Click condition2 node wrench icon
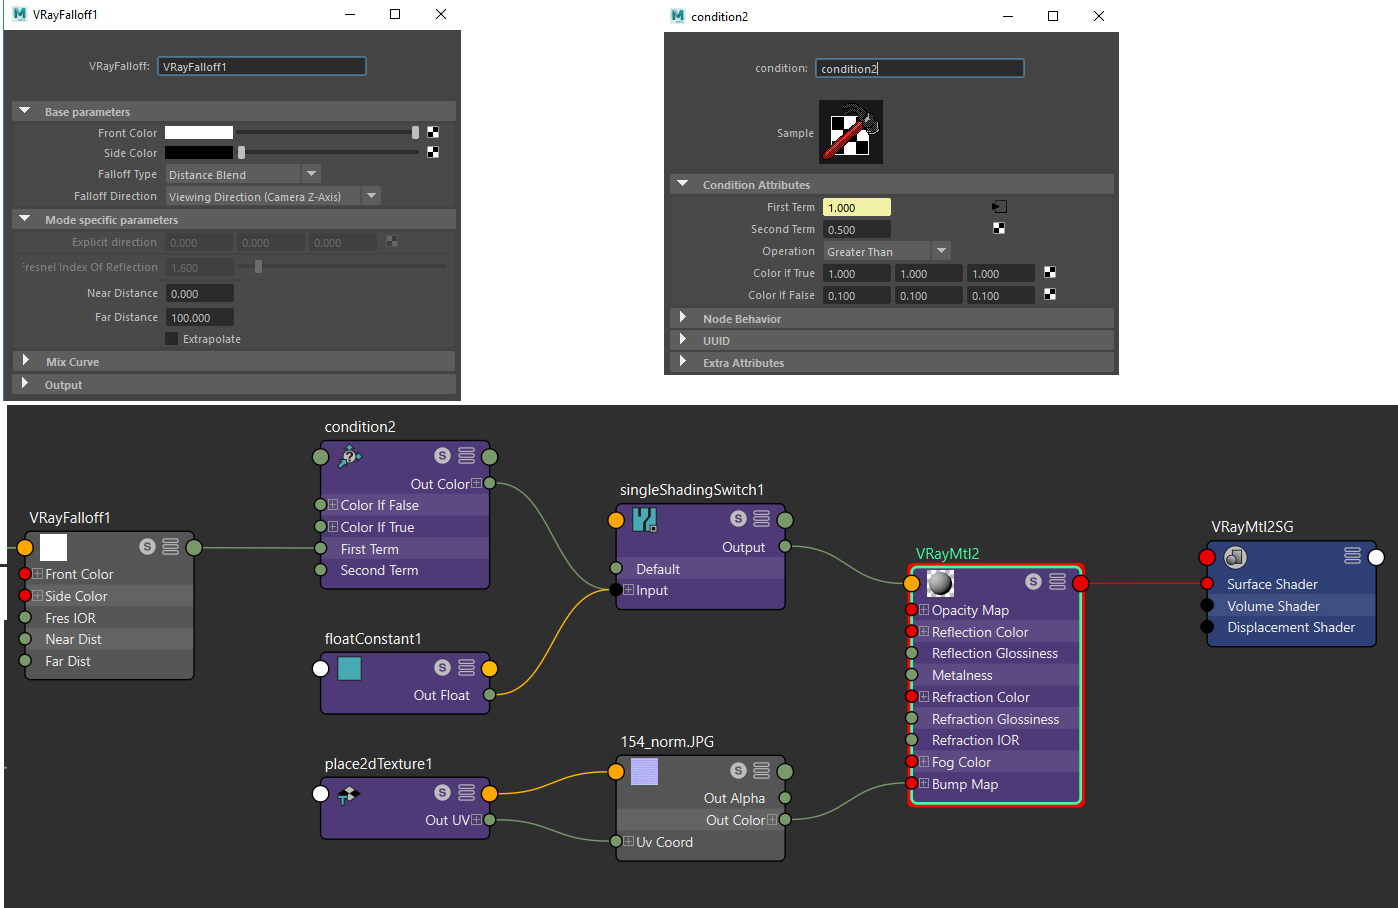The image size is (1398, 908). tap(349, 456)
